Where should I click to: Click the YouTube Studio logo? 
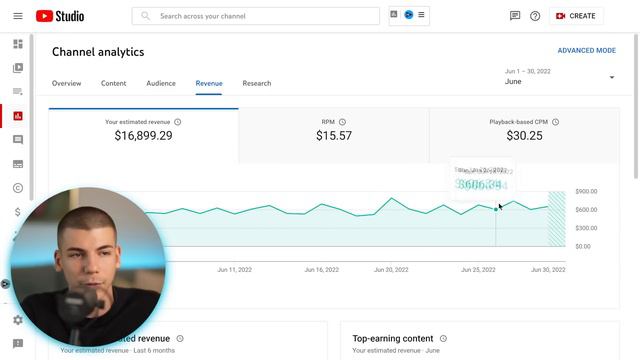[x=60, y=16]
